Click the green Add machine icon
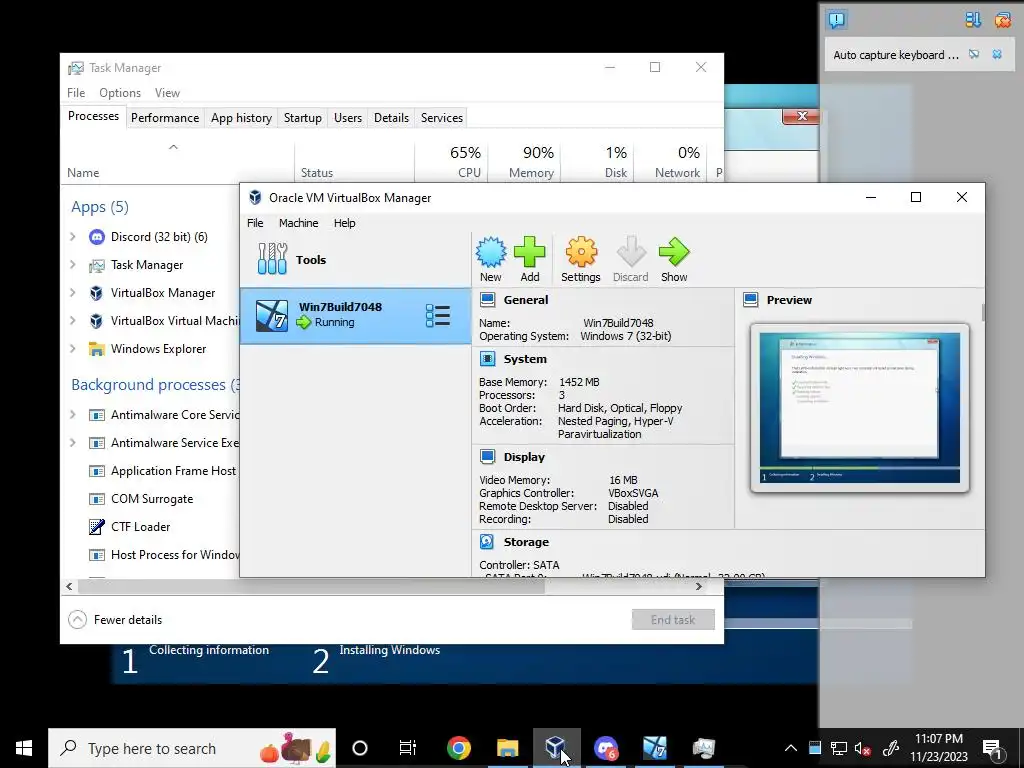The height and width of the screenshot is (768, 1024). 530,260
